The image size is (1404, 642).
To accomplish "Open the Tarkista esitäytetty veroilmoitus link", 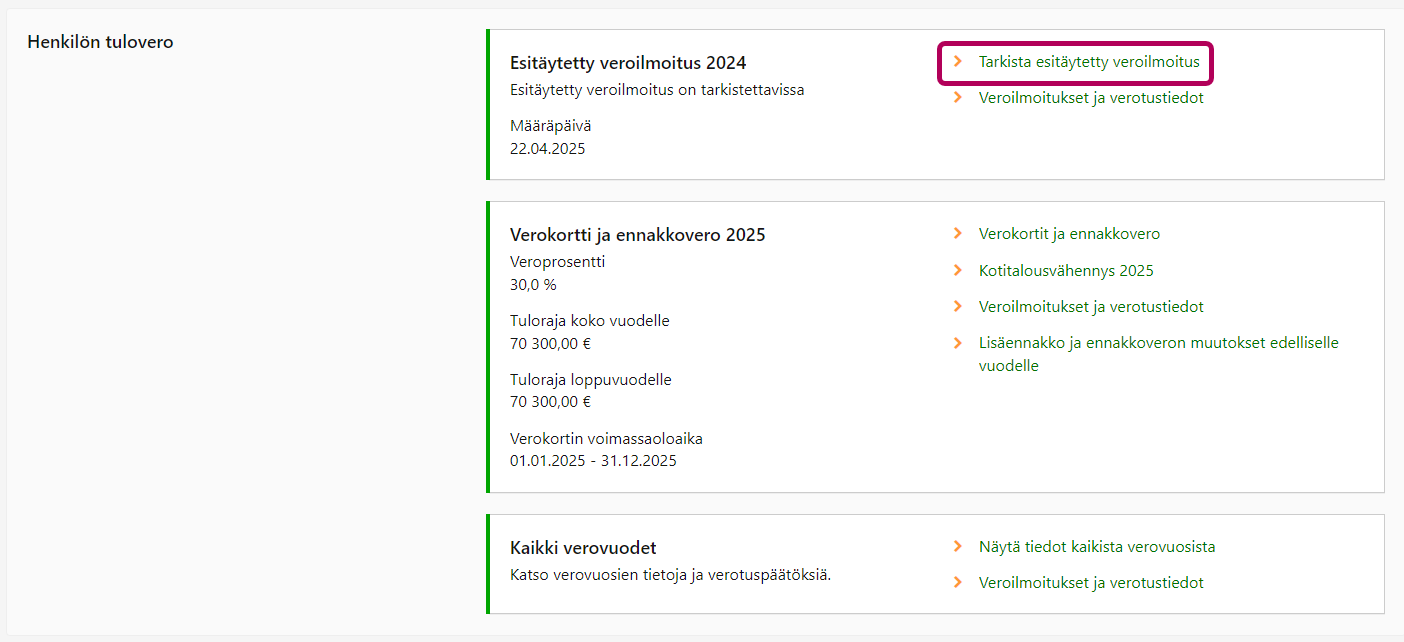I will [1088, 62].
